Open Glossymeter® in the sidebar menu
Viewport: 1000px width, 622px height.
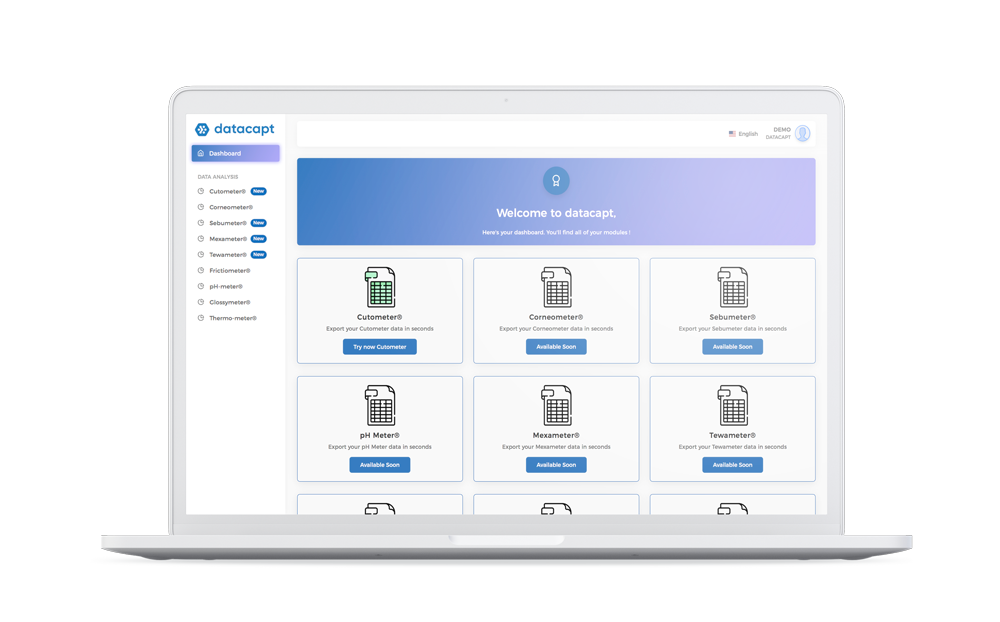[230, 302]
